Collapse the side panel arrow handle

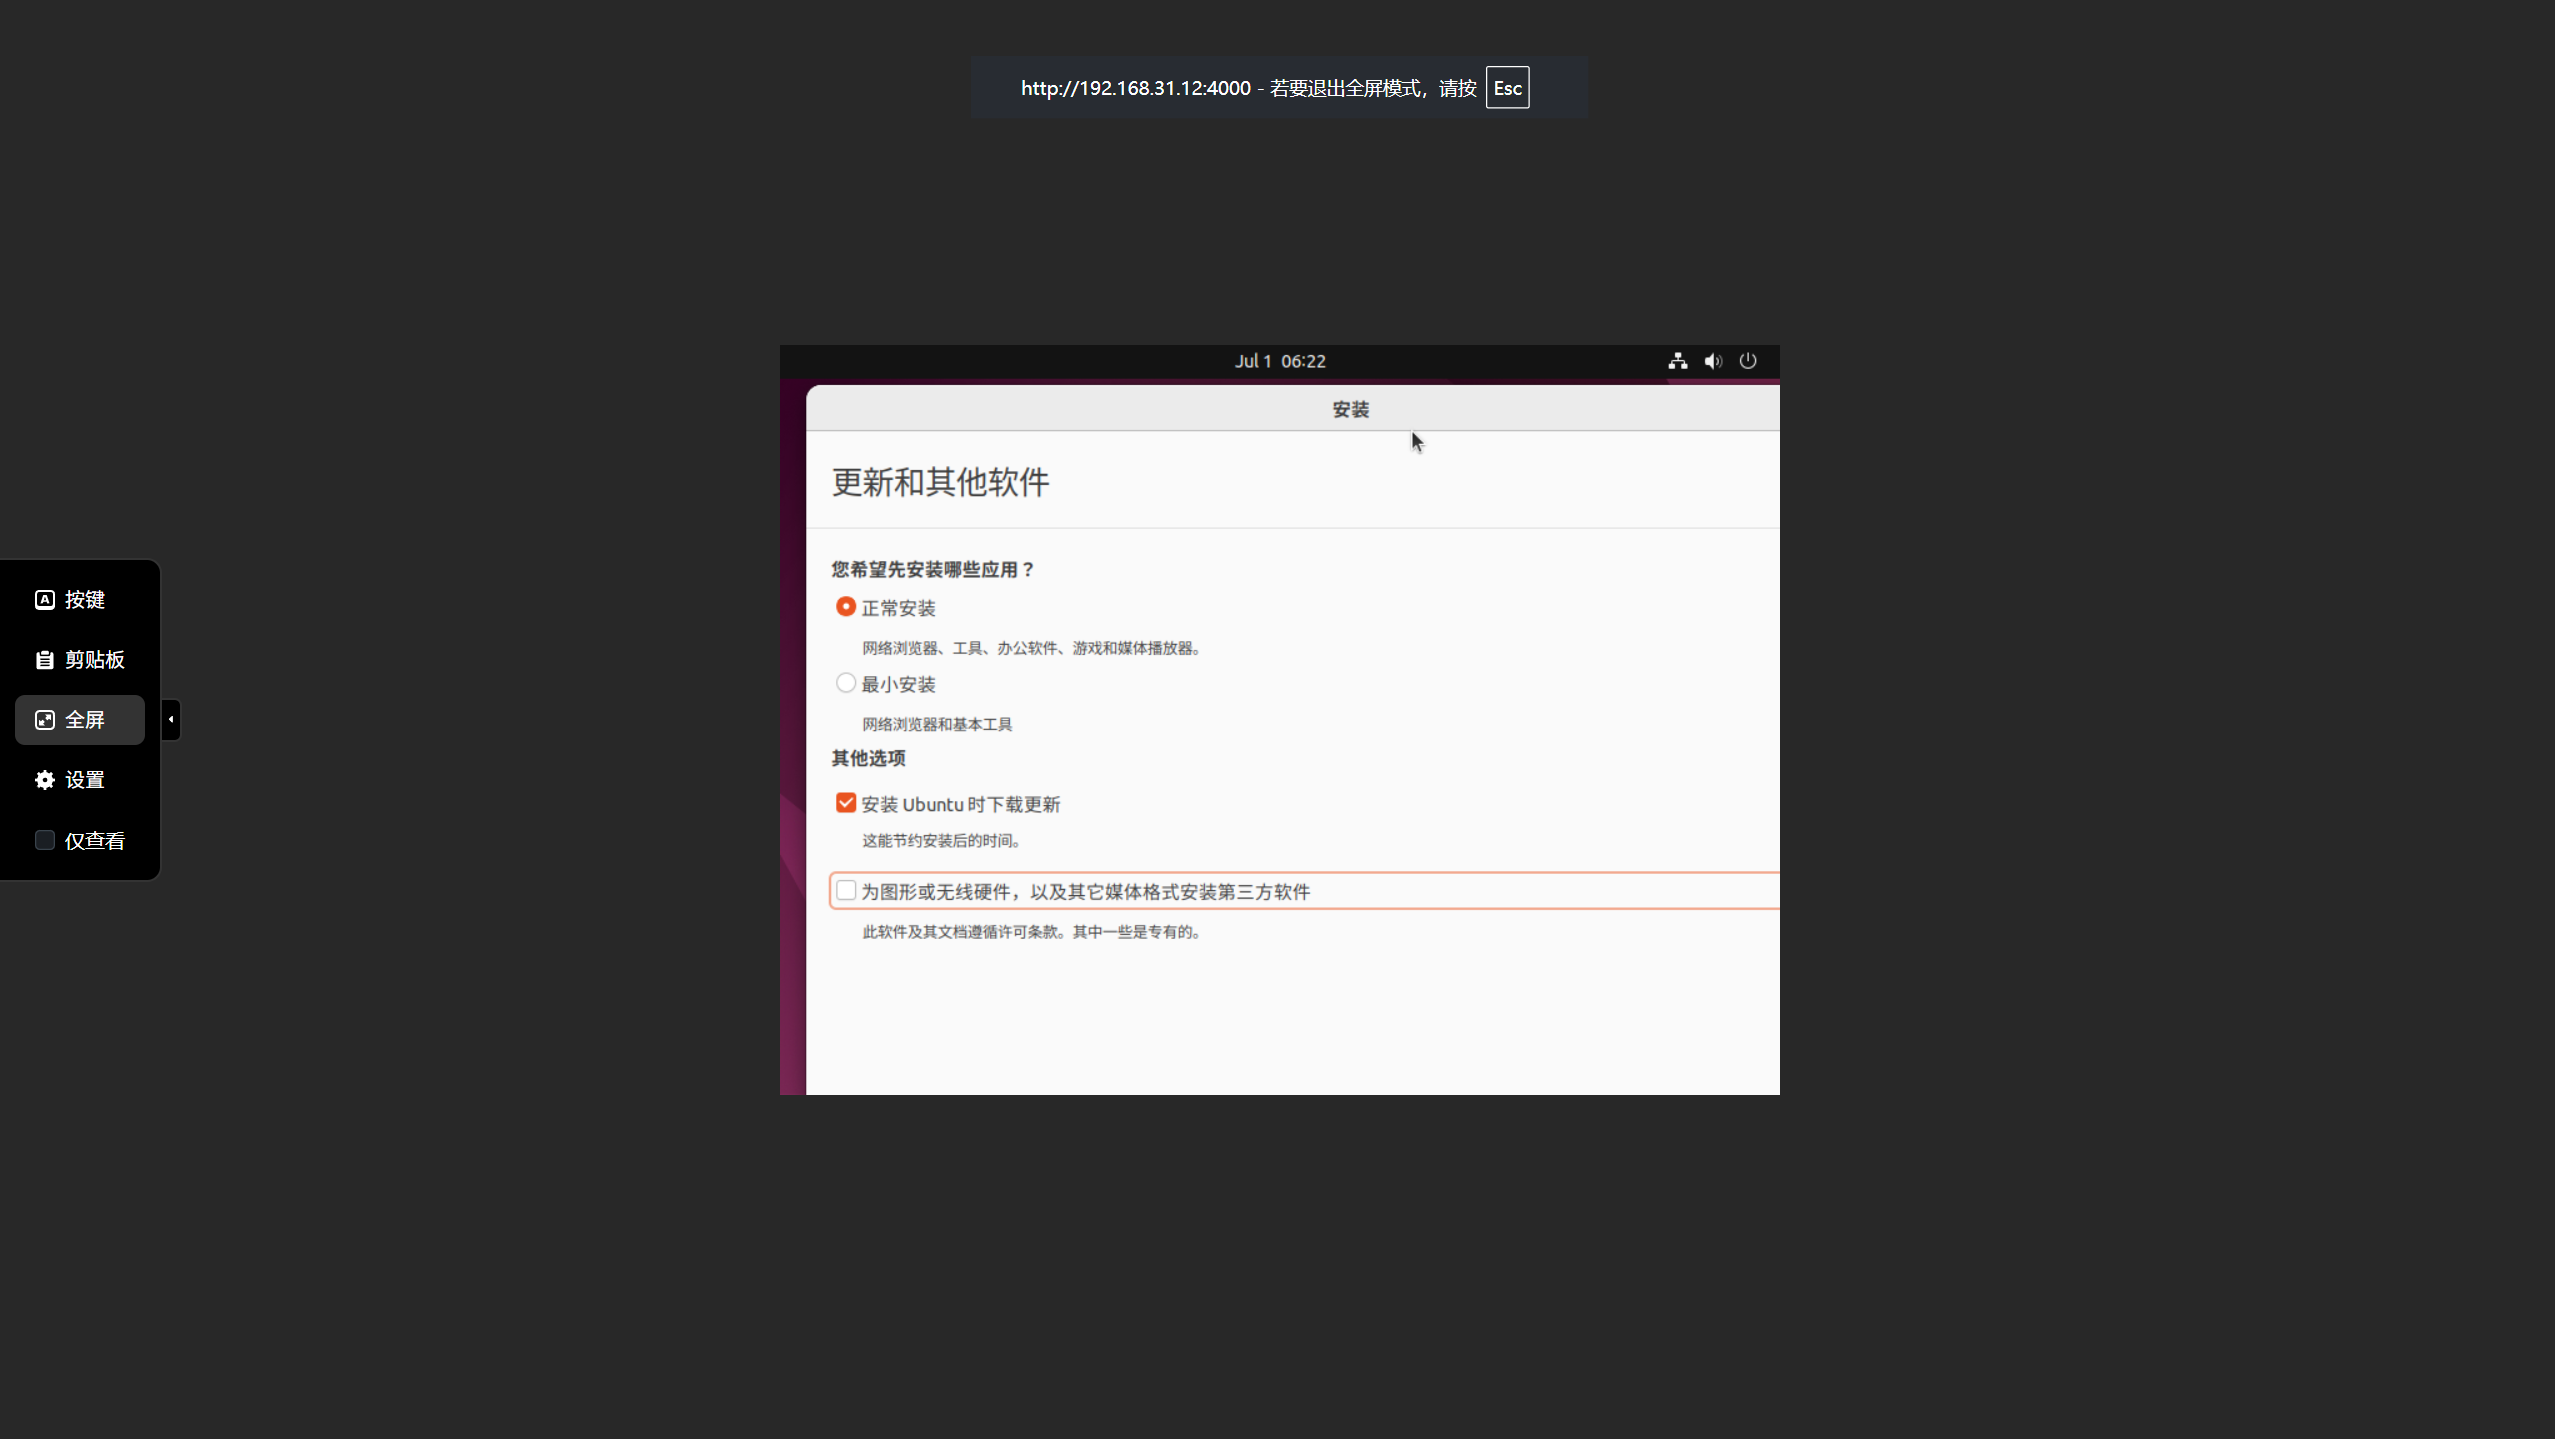171,719
